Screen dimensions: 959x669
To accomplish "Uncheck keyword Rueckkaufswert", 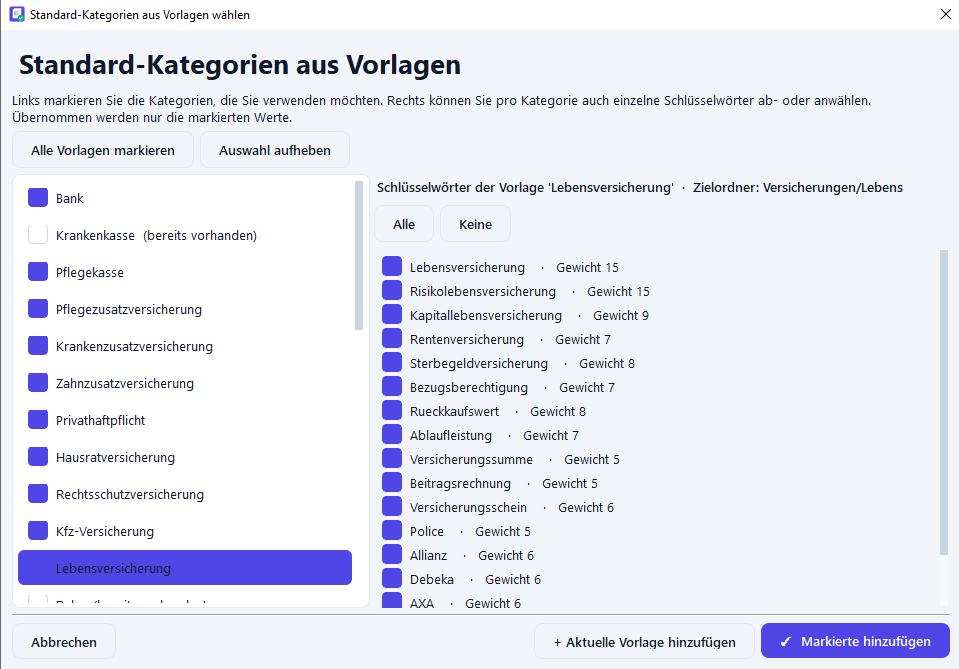I will coord(392,410).
